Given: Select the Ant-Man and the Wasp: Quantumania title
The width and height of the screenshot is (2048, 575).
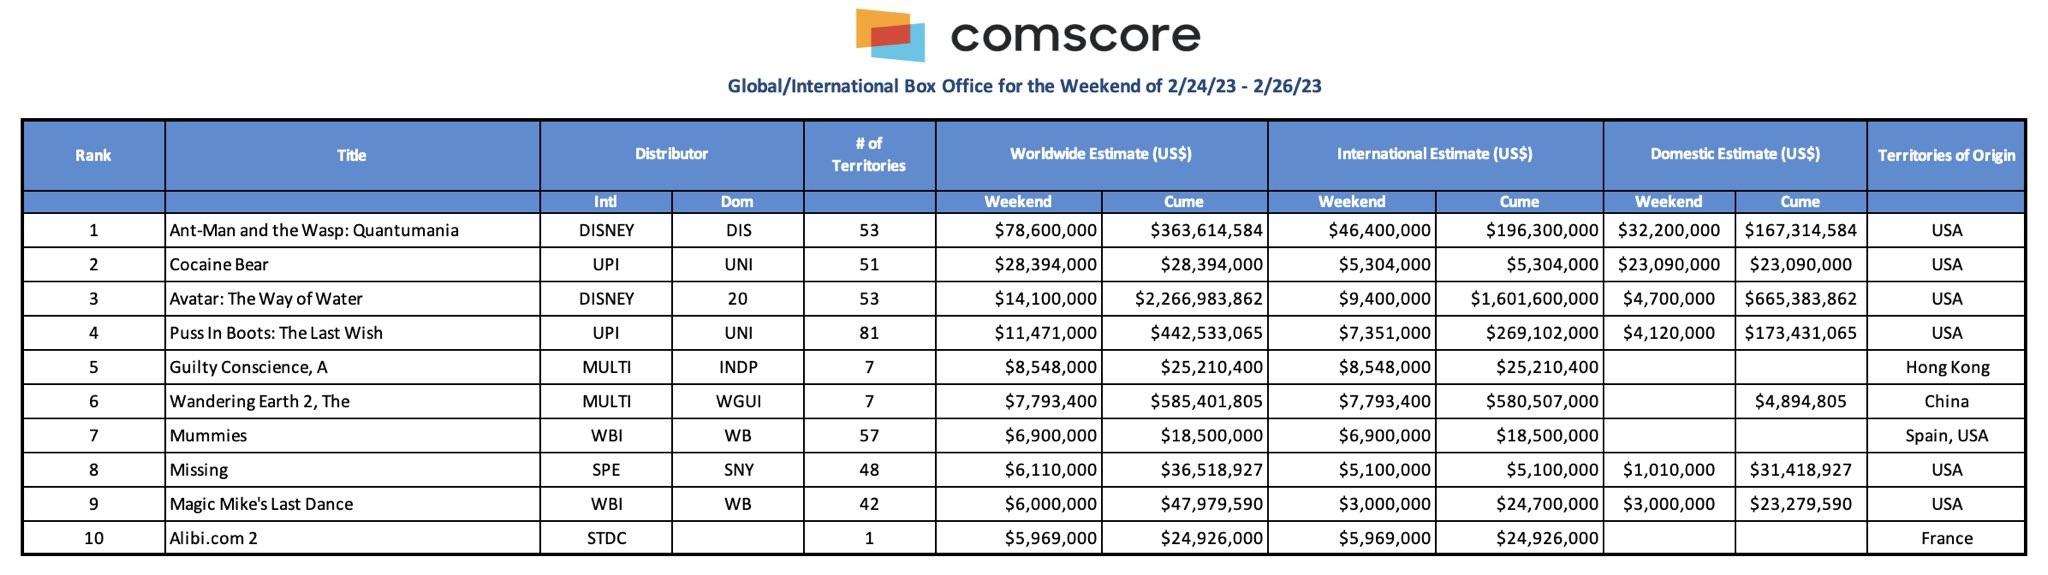Looking at the screenshot, I should coord(314,230).
